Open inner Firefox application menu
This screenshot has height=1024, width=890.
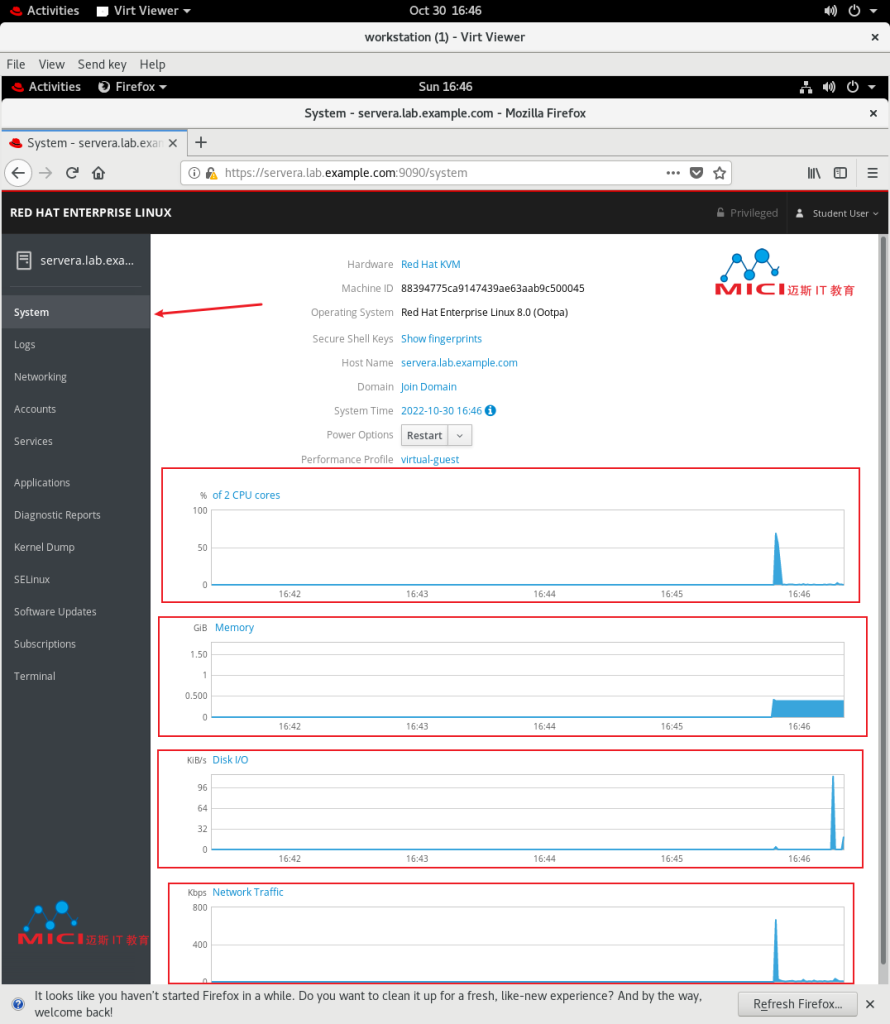(x=132, y=87)
